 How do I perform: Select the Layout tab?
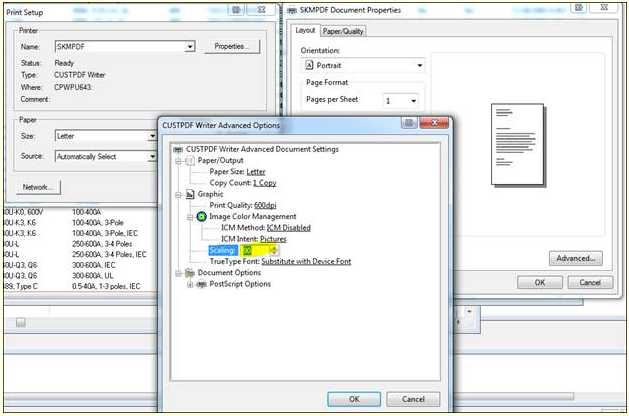[306, 31]
